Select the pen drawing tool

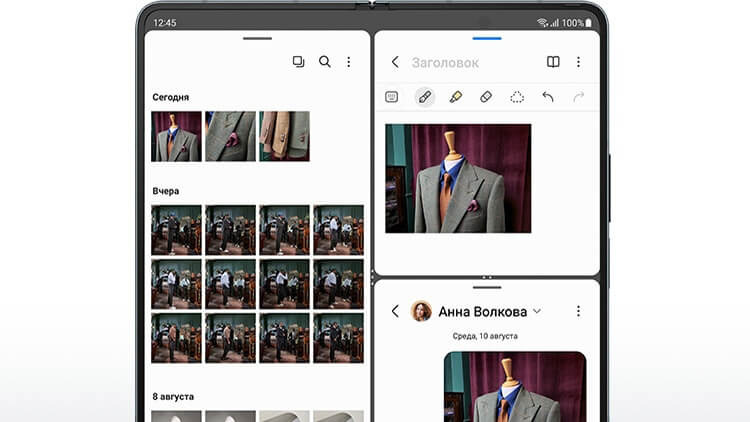point(424,97)
